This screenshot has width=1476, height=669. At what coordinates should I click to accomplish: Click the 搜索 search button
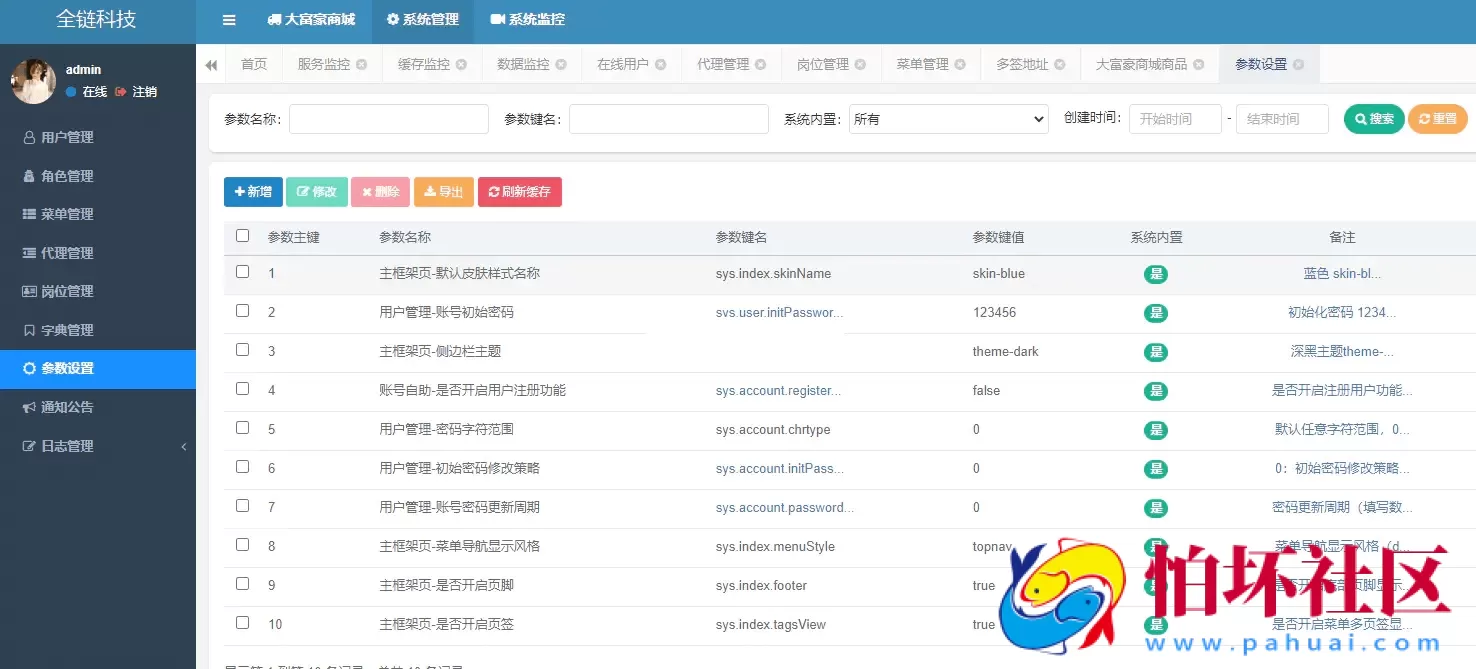click(x=1373, y=118)
